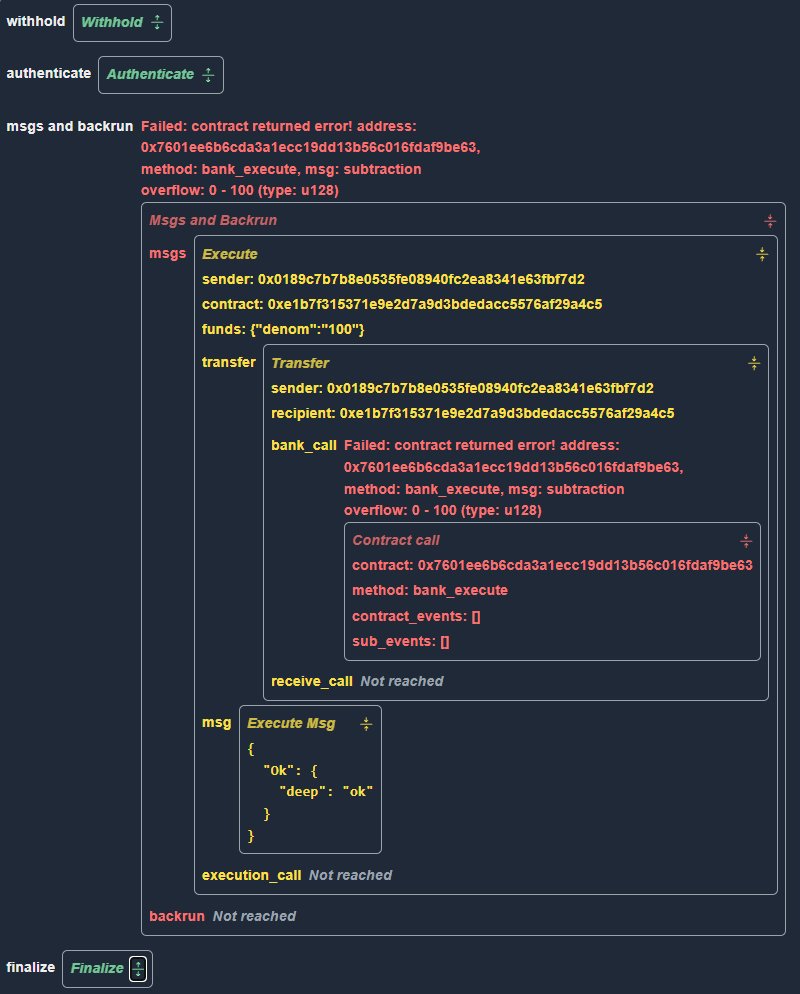The image size is (800, 994).
Task: Click the method: bank_execute line
Action: pyautogui.click(x=430, y=591)
